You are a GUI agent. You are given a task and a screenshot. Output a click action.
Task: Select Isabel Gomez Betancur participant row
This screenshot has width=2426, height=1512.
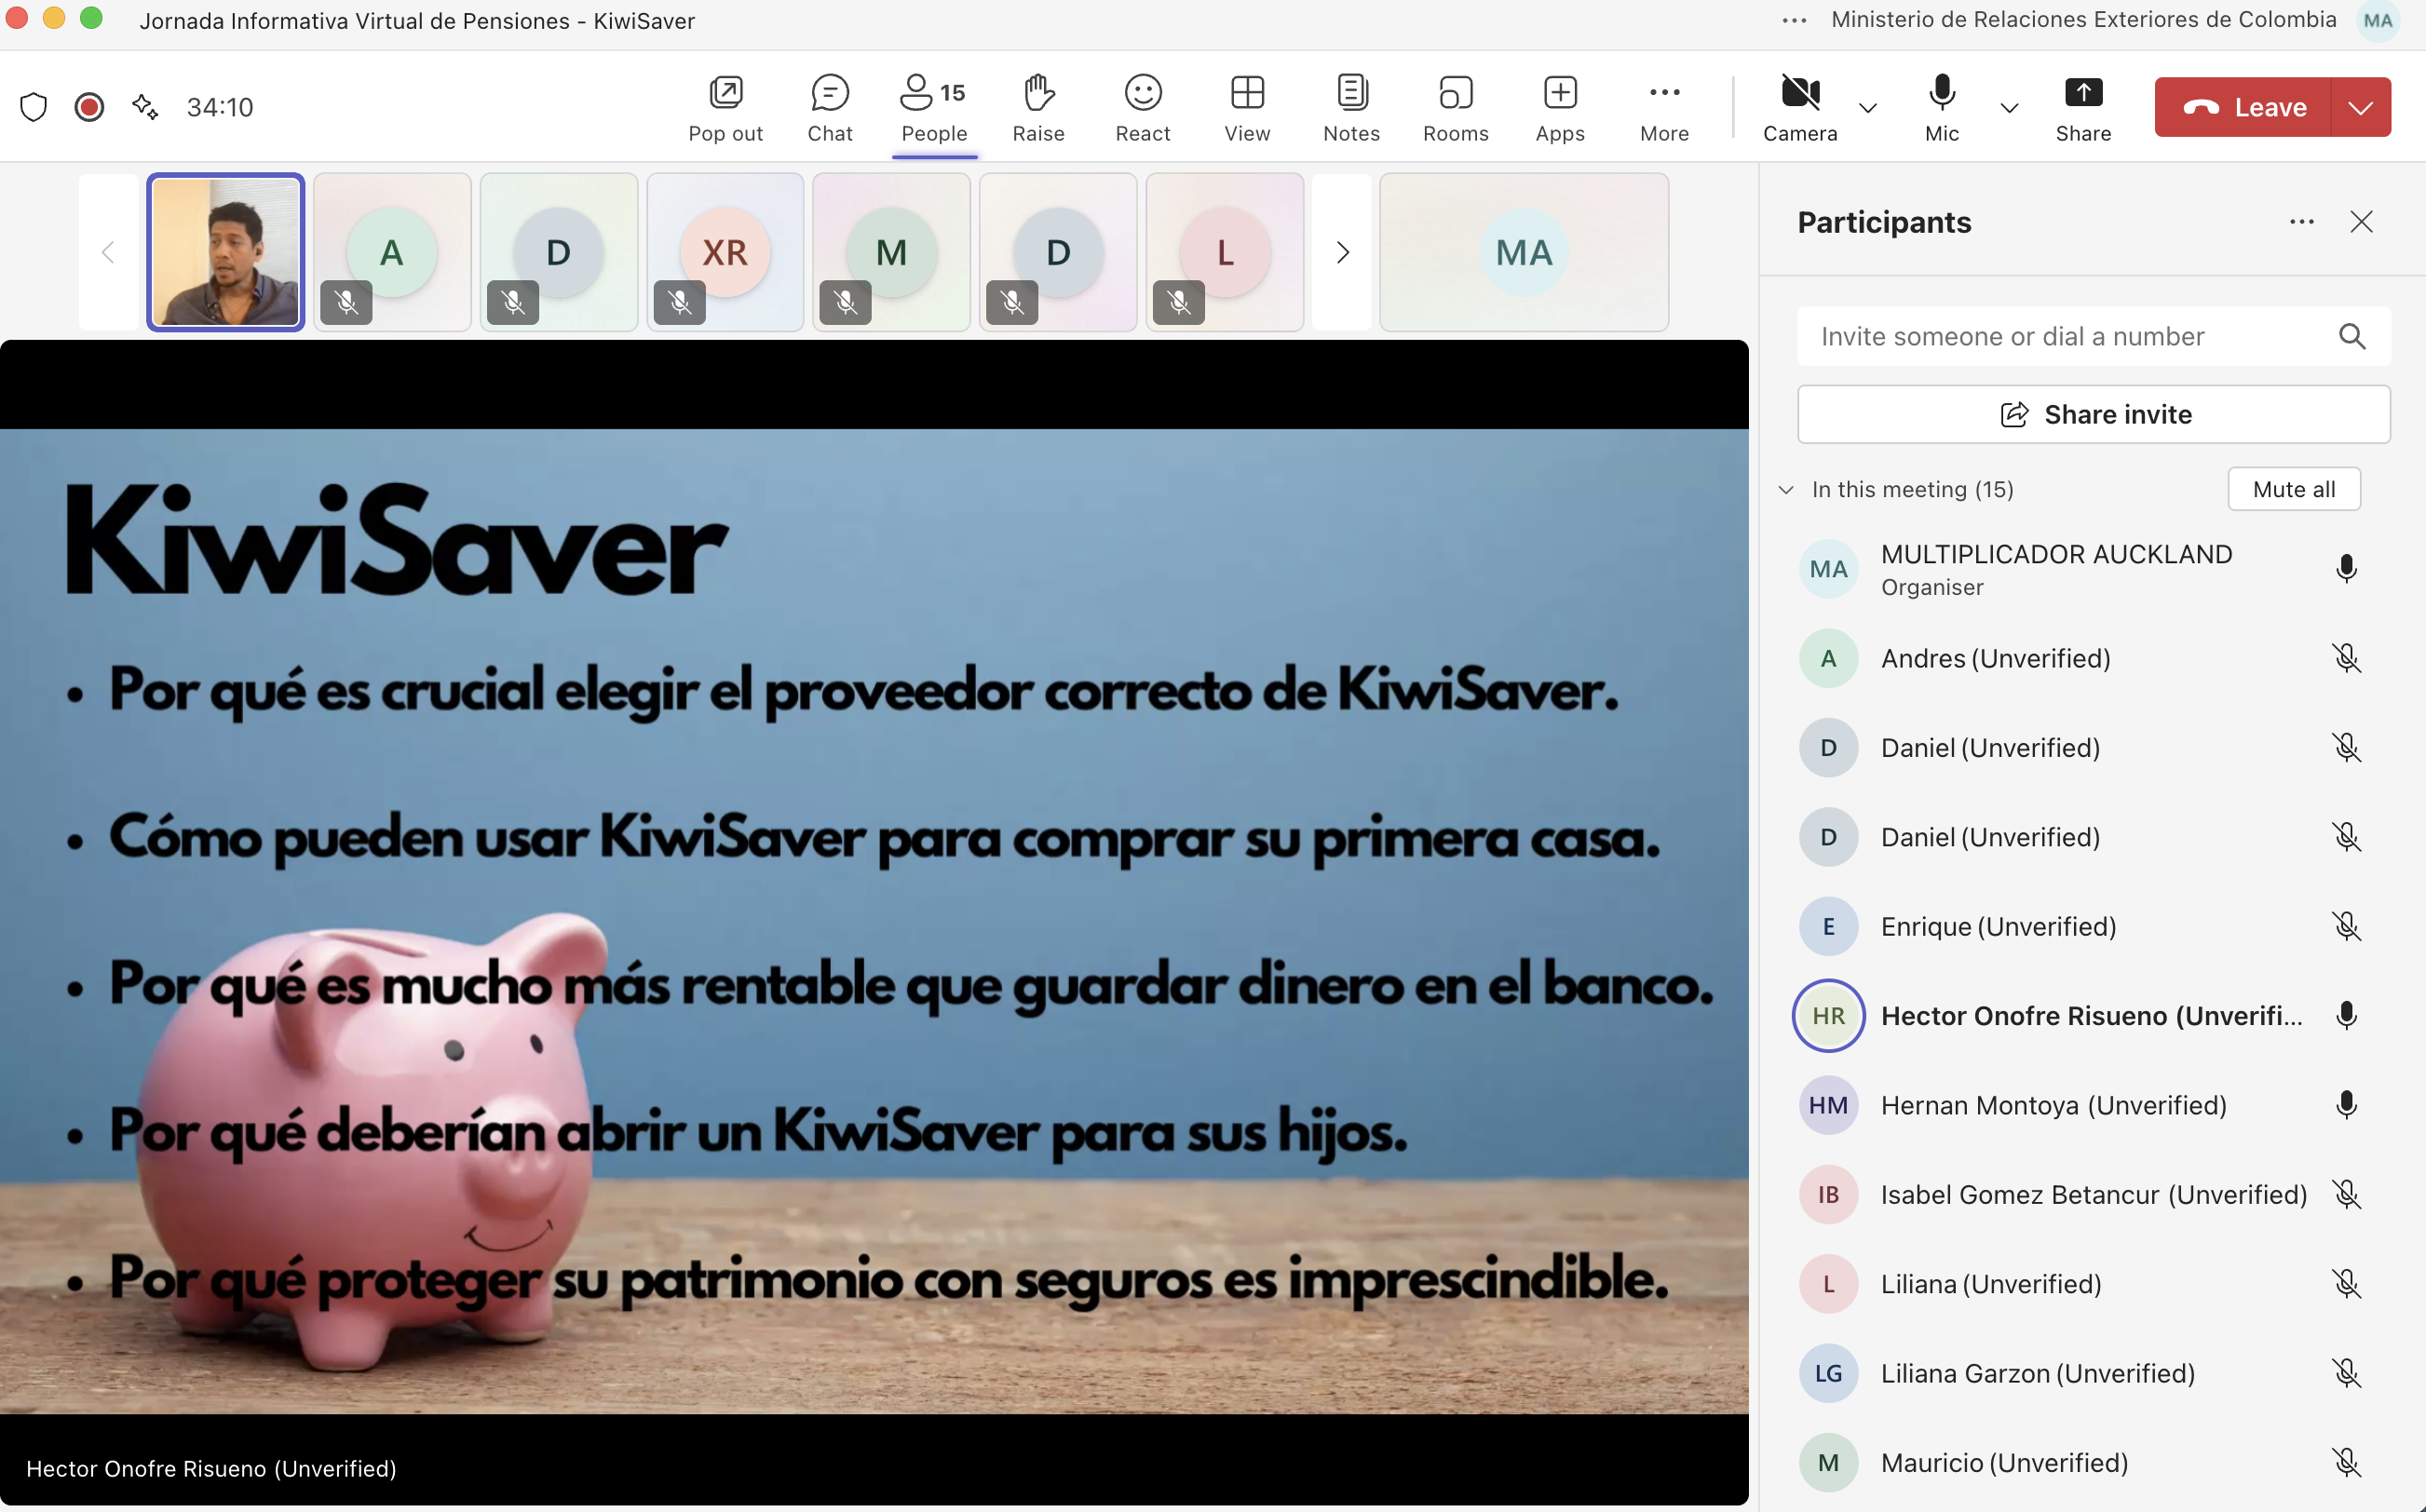click(x=2093, y=1194)
